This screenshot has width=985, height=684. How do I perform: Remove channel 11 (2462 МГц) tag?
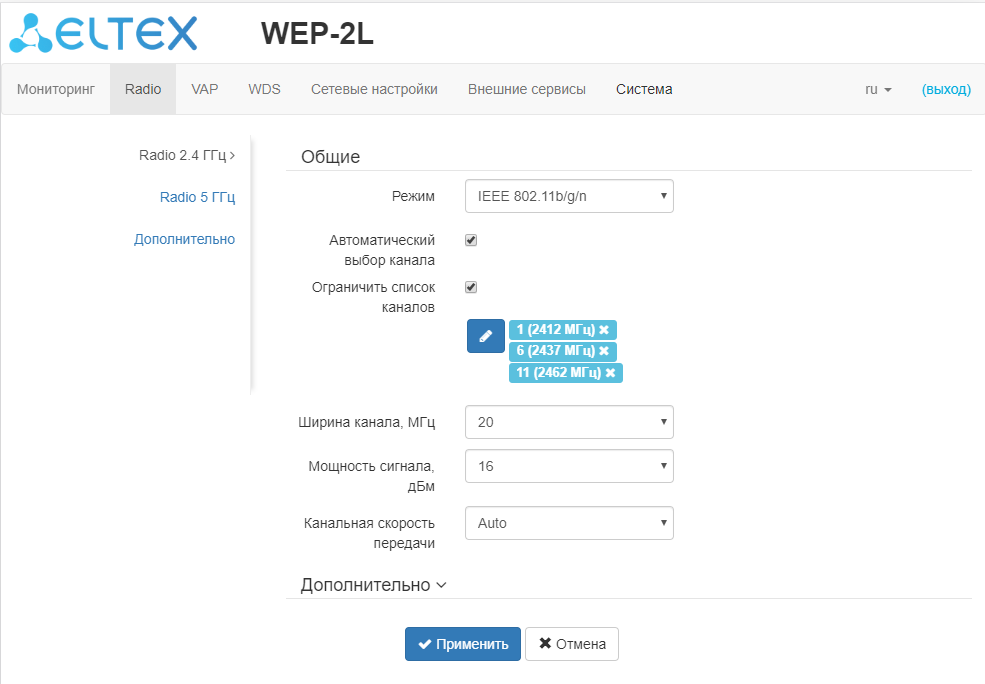[610, 373]
